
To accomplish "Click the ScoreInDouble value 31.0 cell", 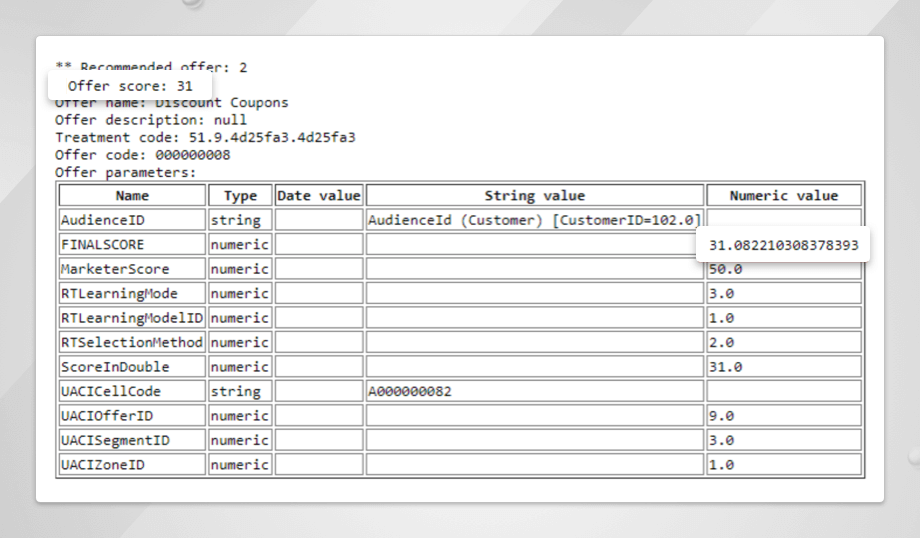I will 784,367.
